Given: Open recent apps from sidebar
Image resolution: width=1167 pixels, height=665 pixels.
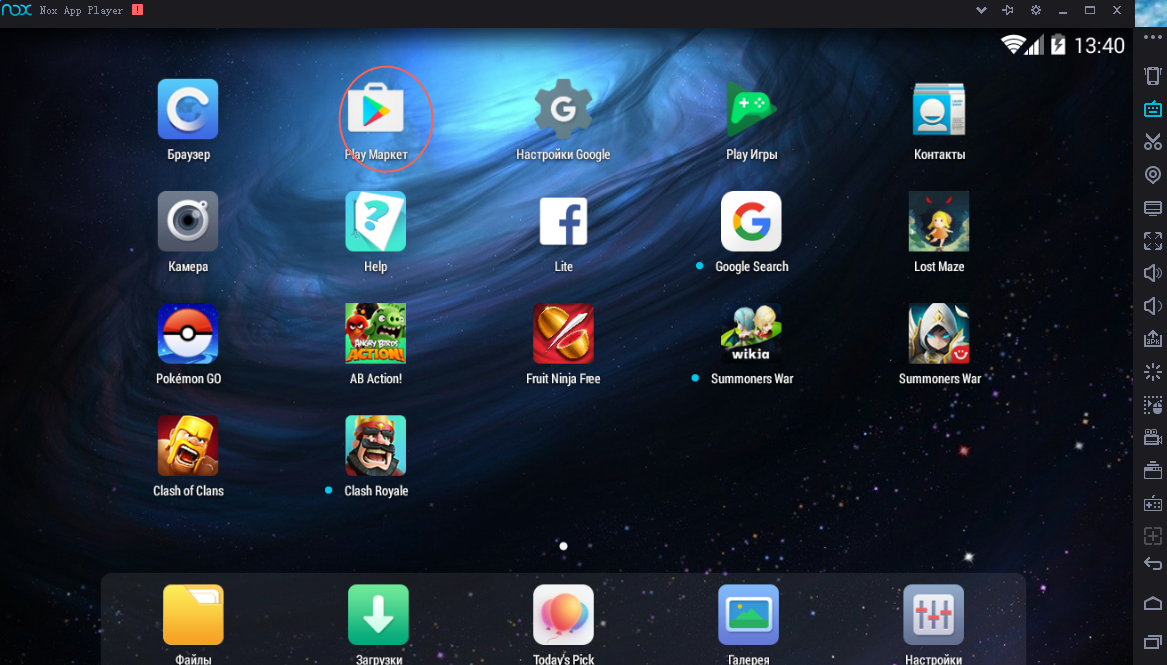Looking at the screenshot, I should pos(1152,641).
